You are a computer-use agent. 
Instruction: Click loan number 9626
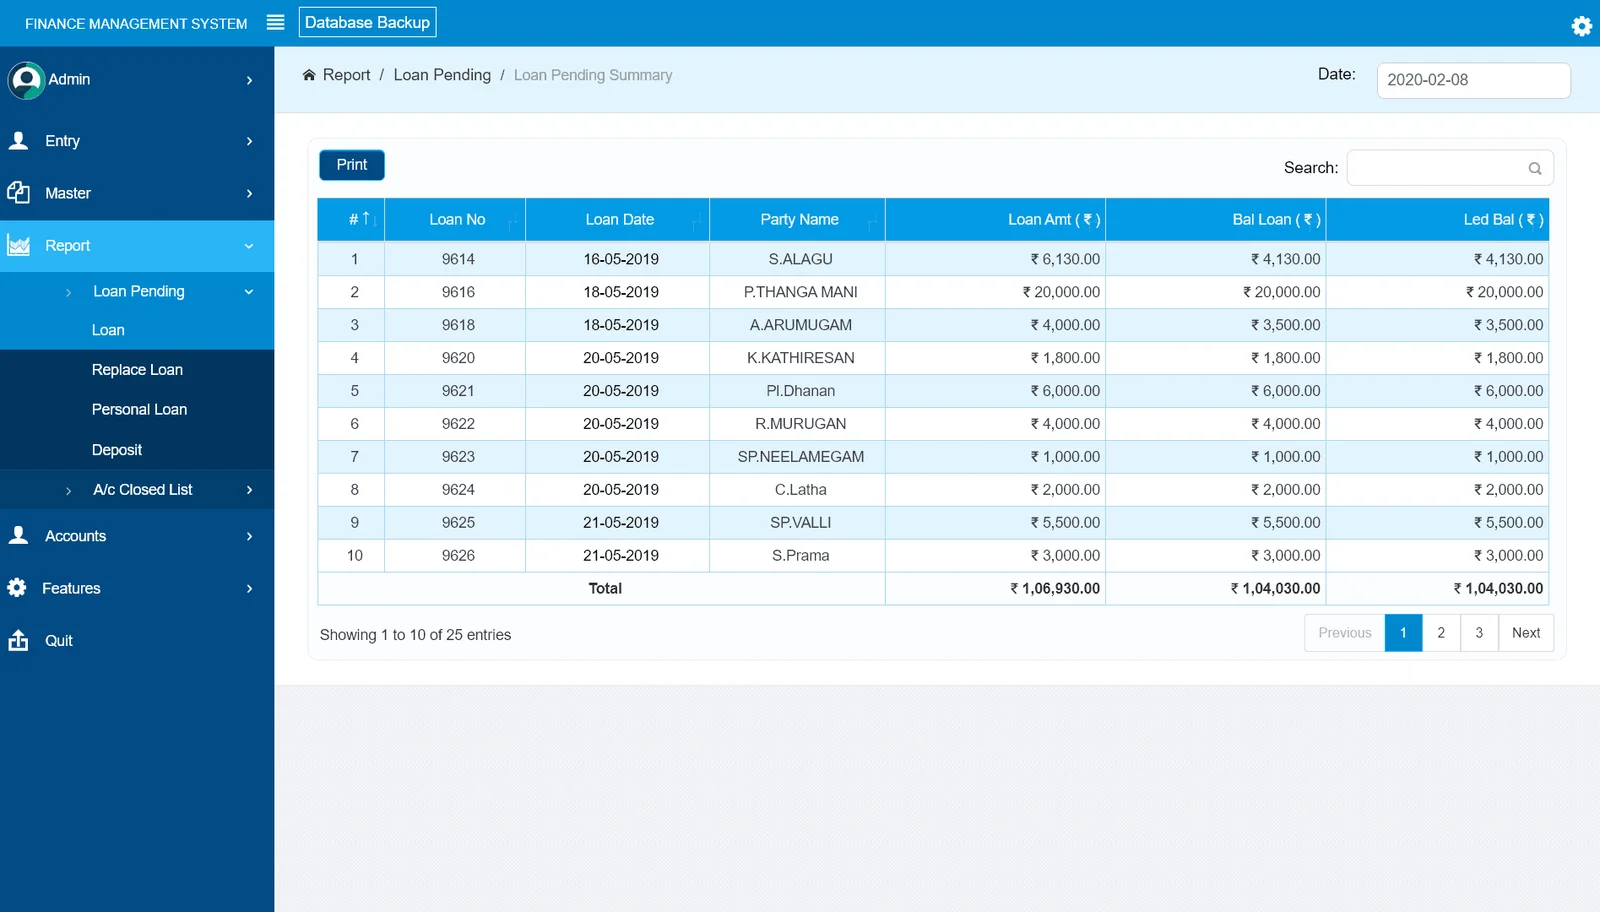click(x=458, y=556)
